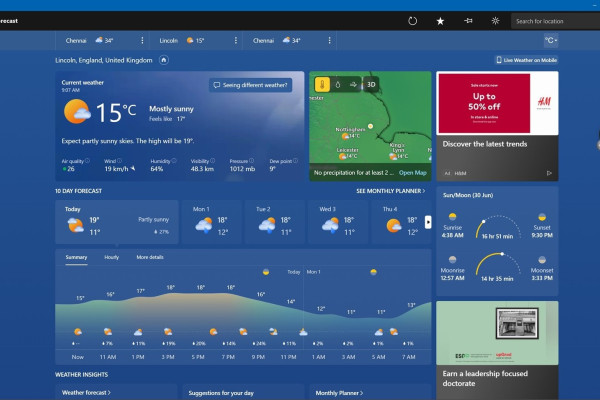Click sun marker above Mon 1 timeline
600x400 pixels.
(x=373, y=272)
